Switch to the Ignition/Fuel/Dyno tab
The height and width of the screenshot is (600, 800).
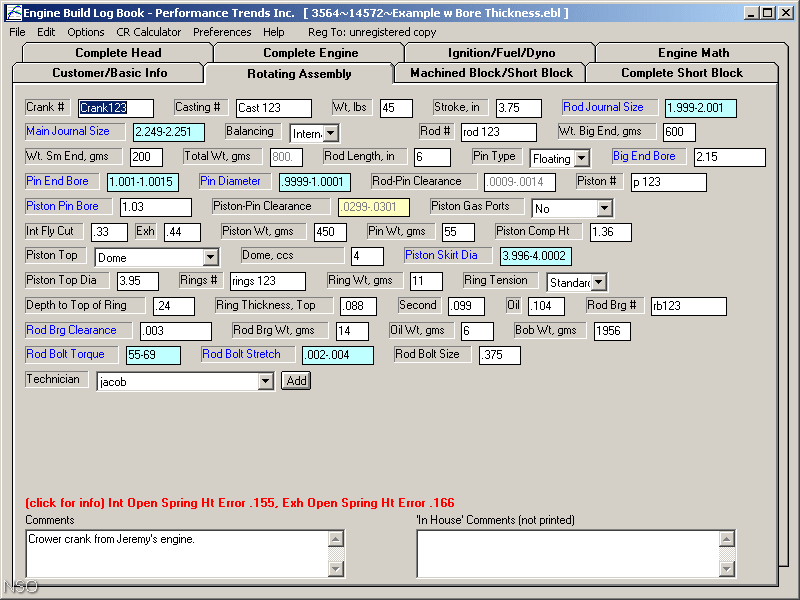point(501,53)
